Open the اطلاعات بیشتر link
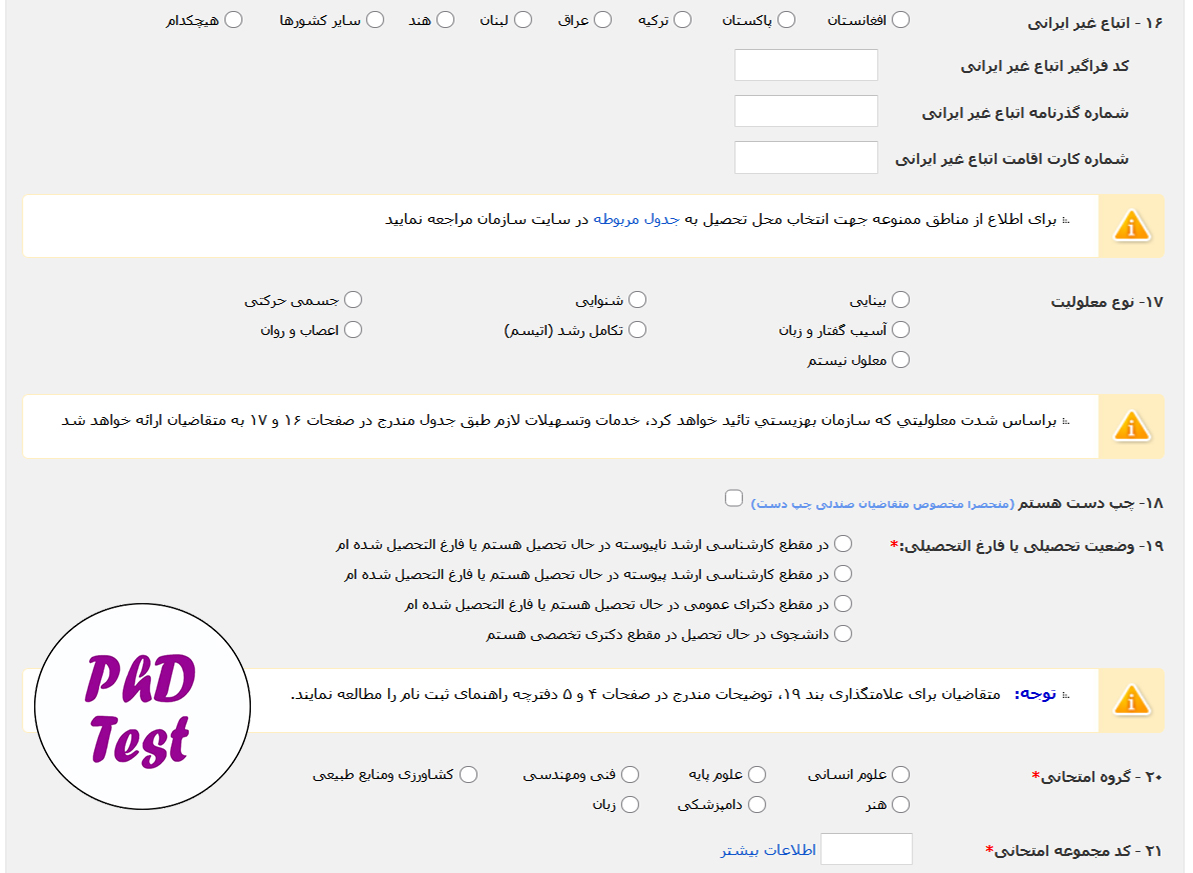This screenshot has width=1193, height=873. tap(768, 850)
